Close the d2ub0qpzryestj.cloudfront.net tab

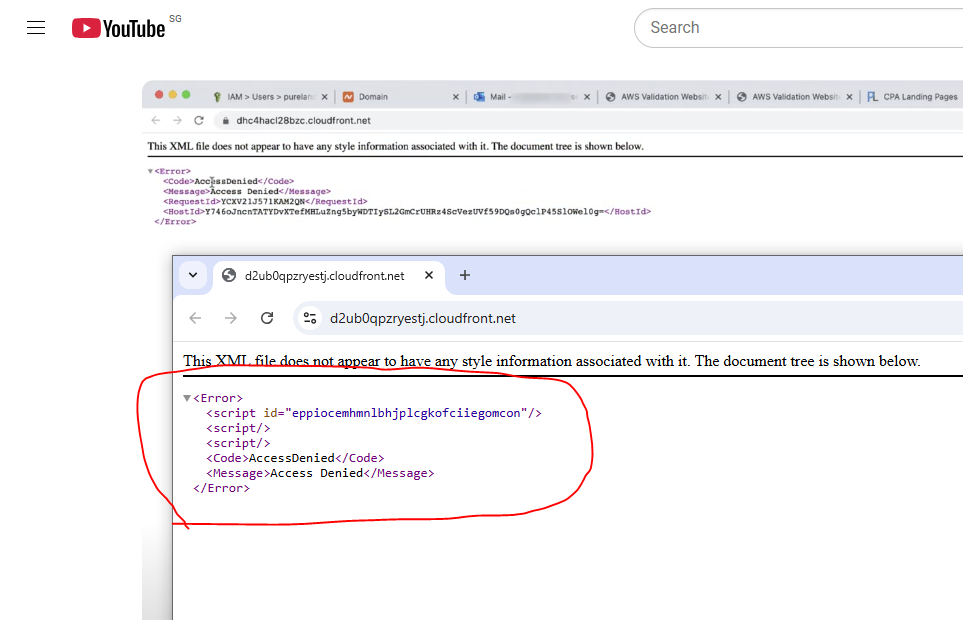click(x=430, y=275)
